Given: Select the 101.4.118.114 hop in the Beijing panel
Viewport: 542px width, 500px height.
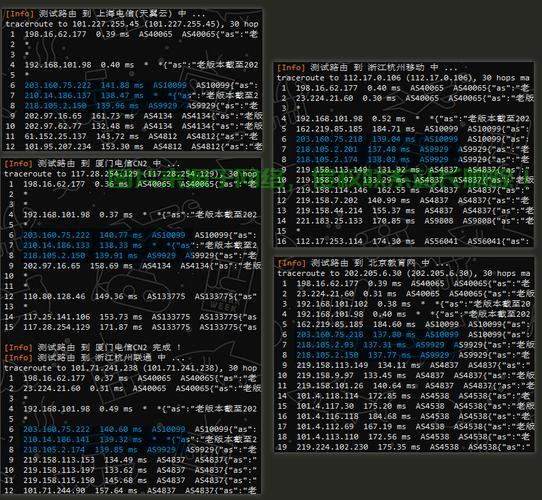Looking at the screenshot, I should pyautogui.click(x=327, y=396).
